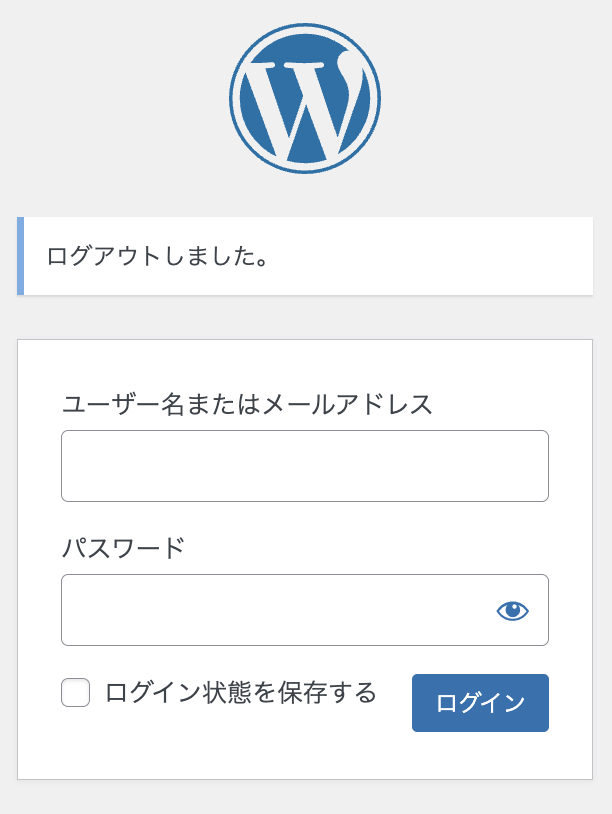612x814 pixels.
Task: Select the username or email text box
Action: click(304, 466)
